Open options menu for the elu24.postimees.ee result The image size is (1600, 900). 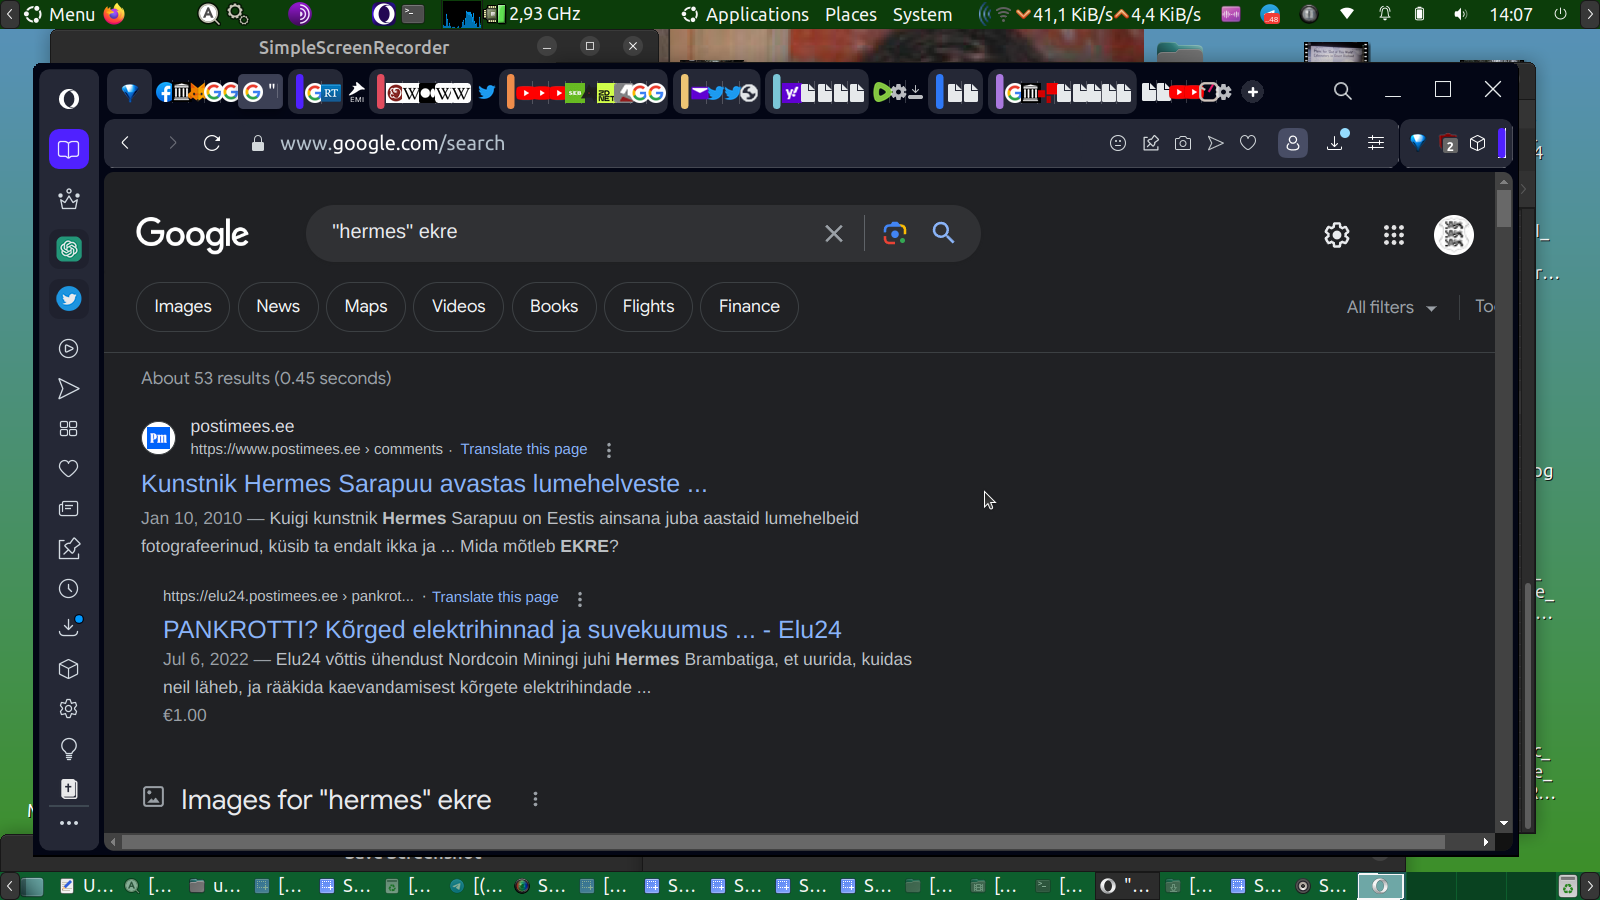pyautogui.click(x=580, y=598)
